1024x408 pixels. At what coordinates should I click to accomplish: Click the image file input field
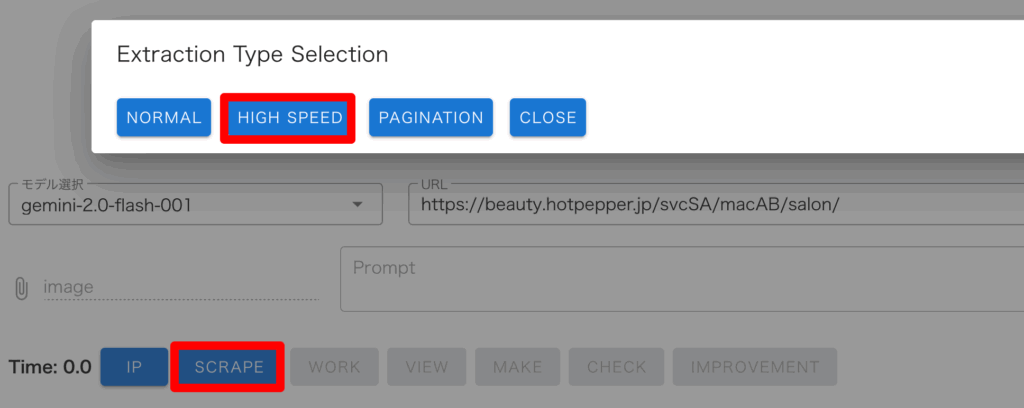[180, 288]
